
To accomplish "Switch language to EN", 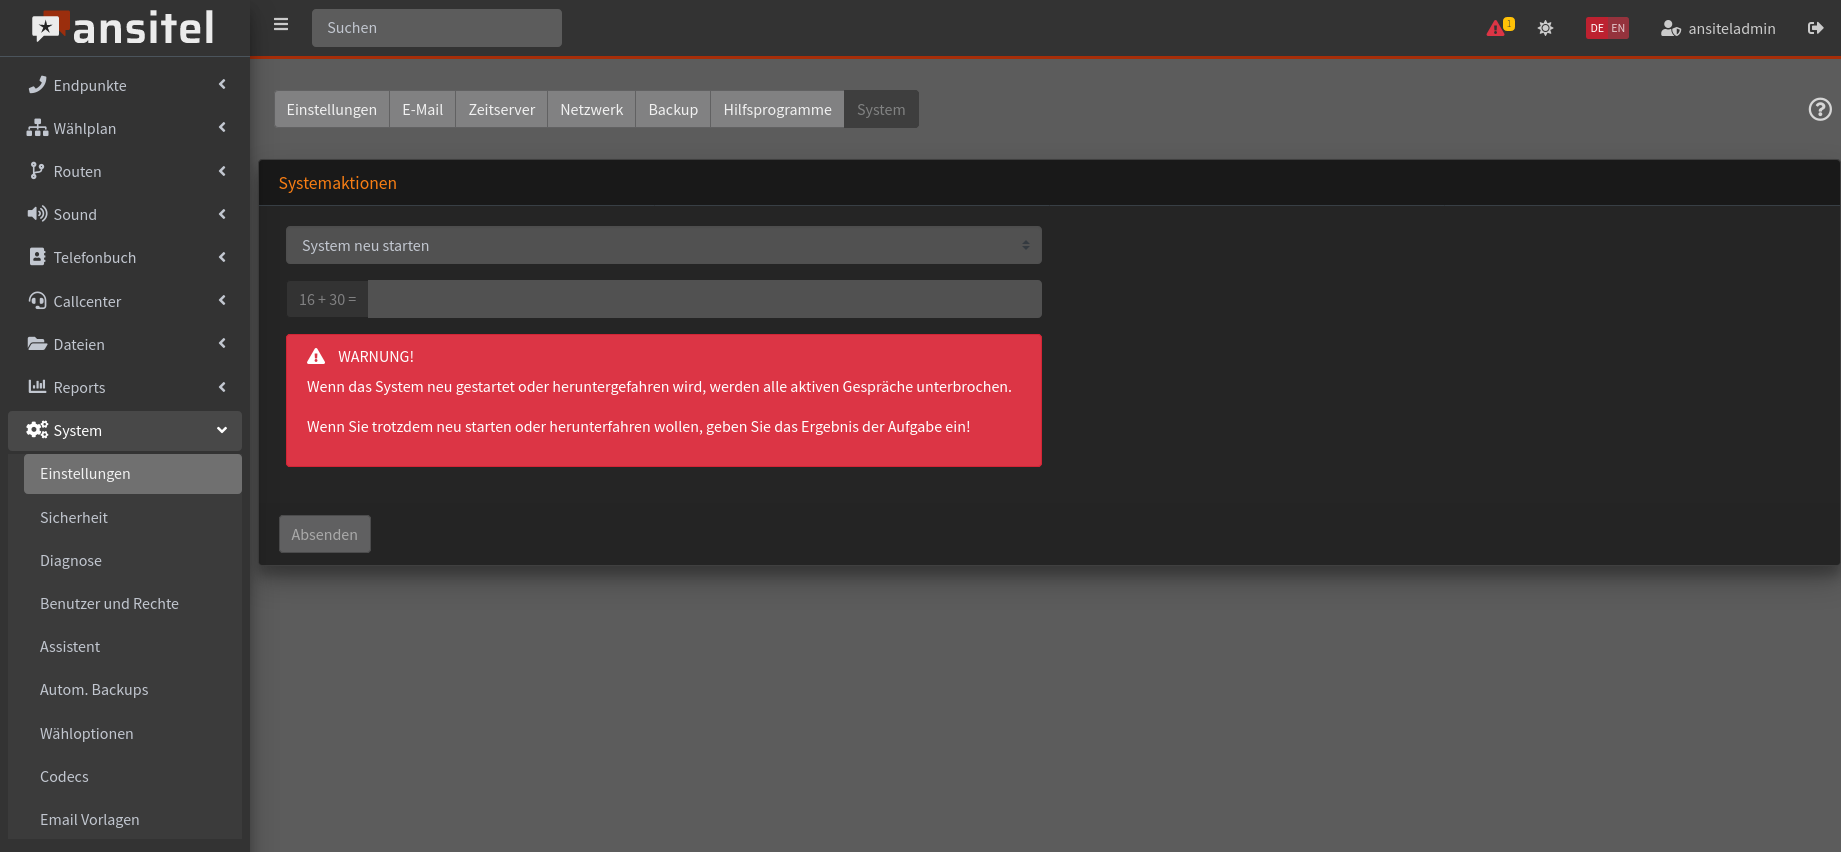I will click(1618, 28).
